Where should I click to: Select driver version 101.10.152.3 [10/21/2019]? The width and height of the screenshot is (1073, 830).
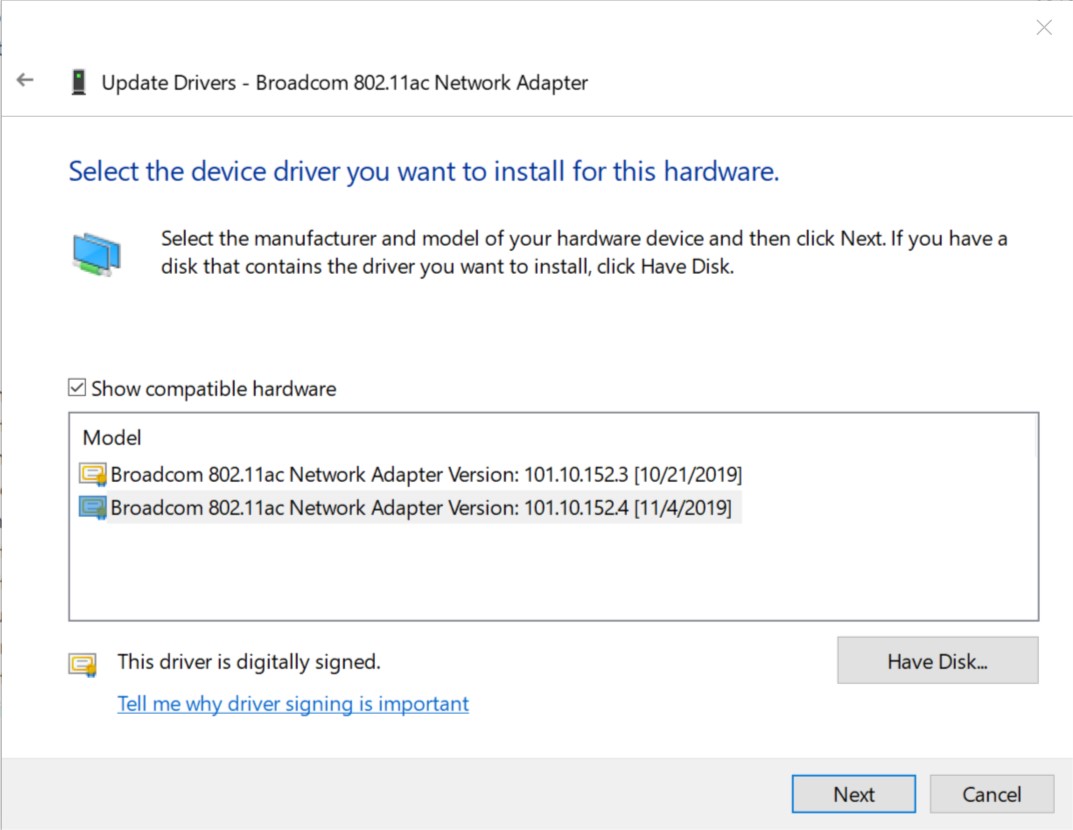426,474
